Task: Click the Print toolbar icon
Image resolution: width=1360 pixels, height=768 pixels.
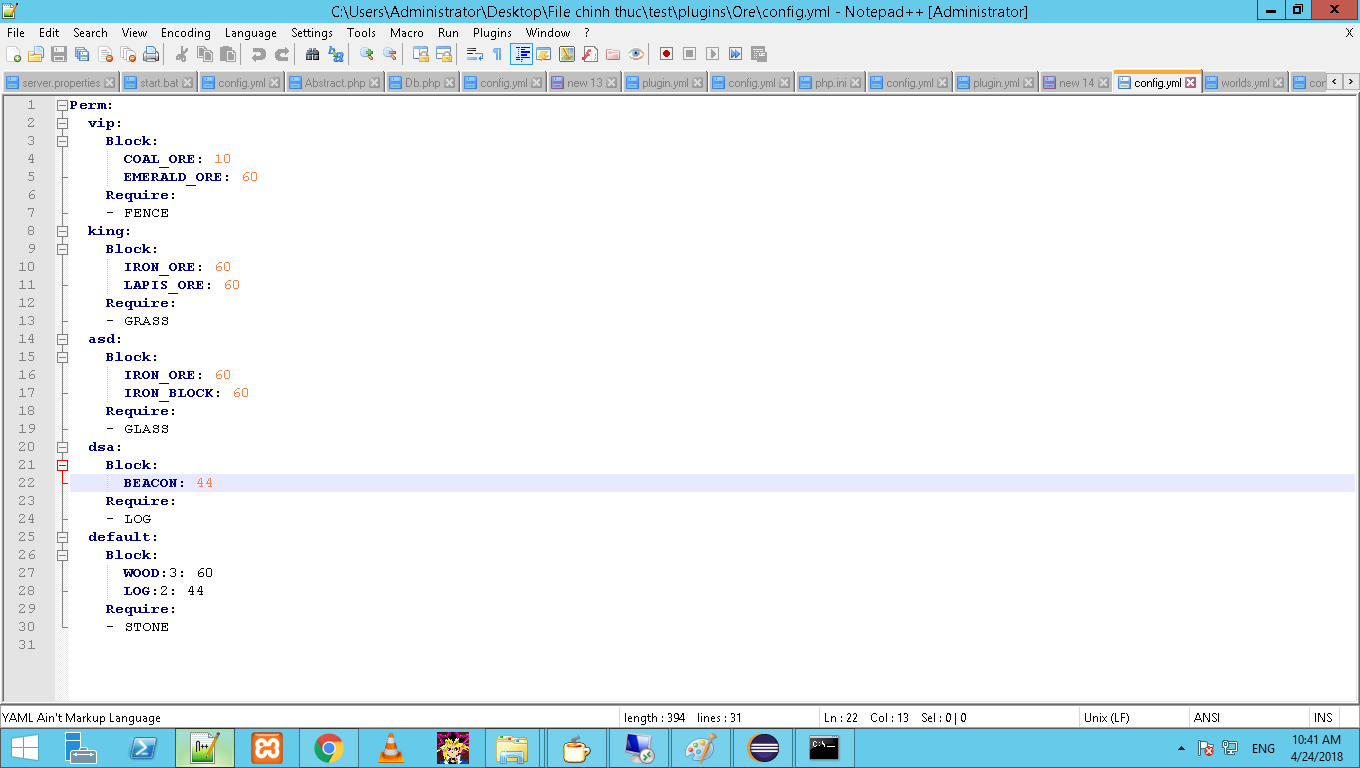Action: (151, 54)
